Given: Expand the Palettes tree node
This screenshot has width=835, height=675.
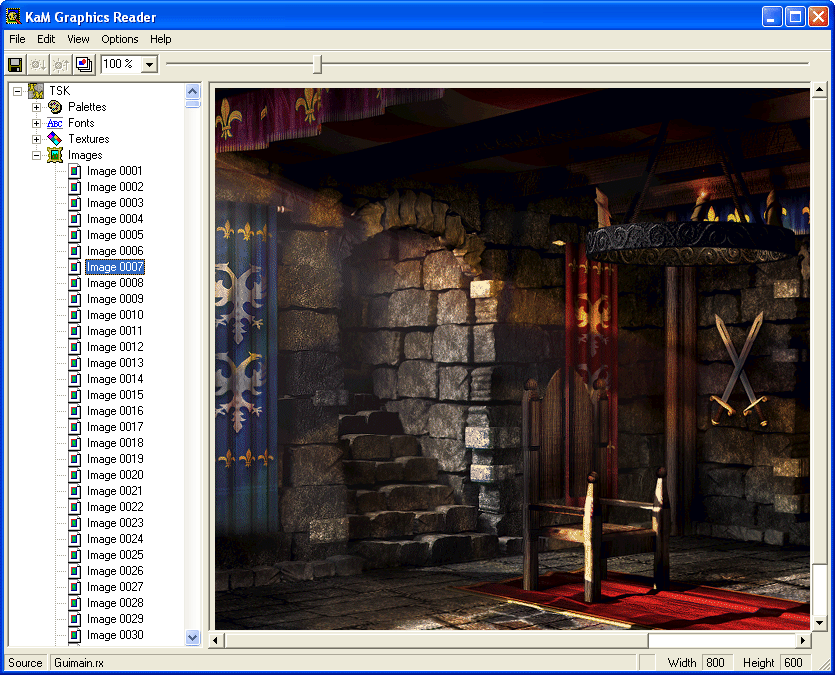Looking at the screenshot, I should pos(37,107).
